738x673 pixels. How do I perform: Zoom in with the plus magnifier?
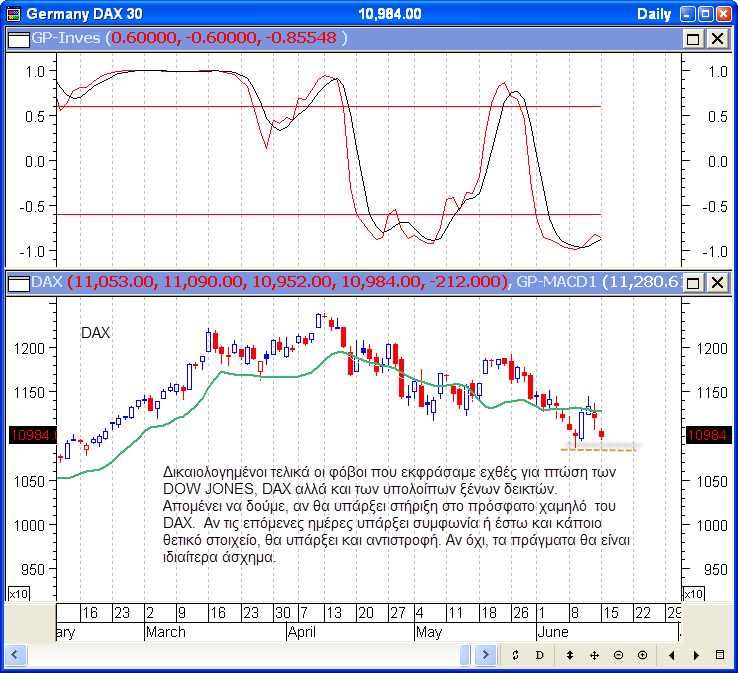(642, 655)
